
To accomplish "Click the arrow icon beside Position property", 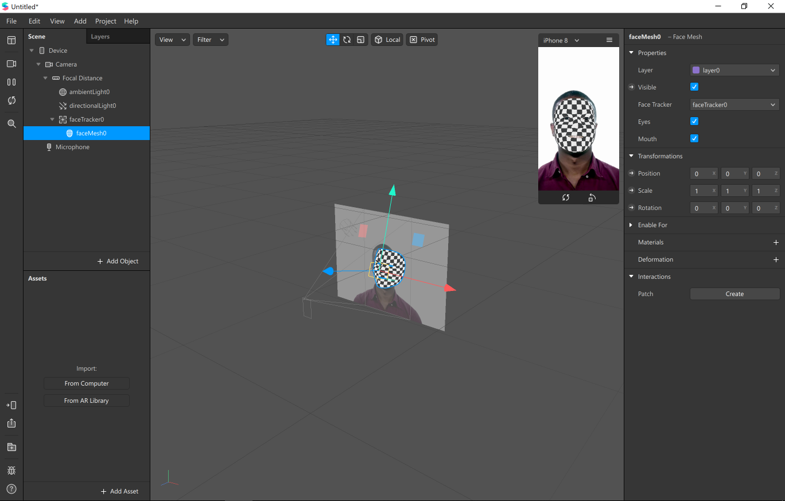I will pyautogui.click(x=631, y=173).
